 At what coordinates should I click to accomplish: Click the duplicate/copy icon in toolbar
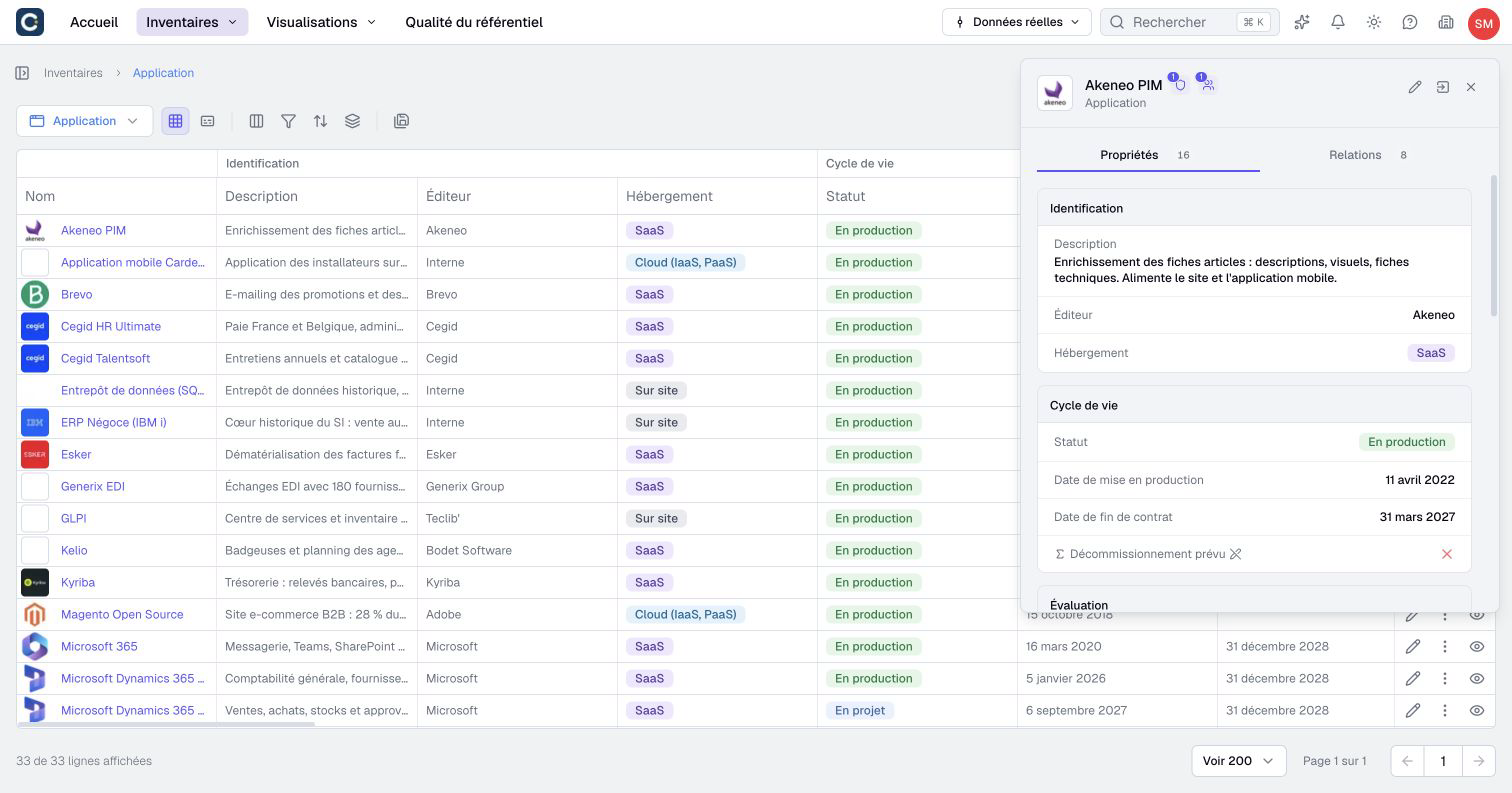coord(401,121)
